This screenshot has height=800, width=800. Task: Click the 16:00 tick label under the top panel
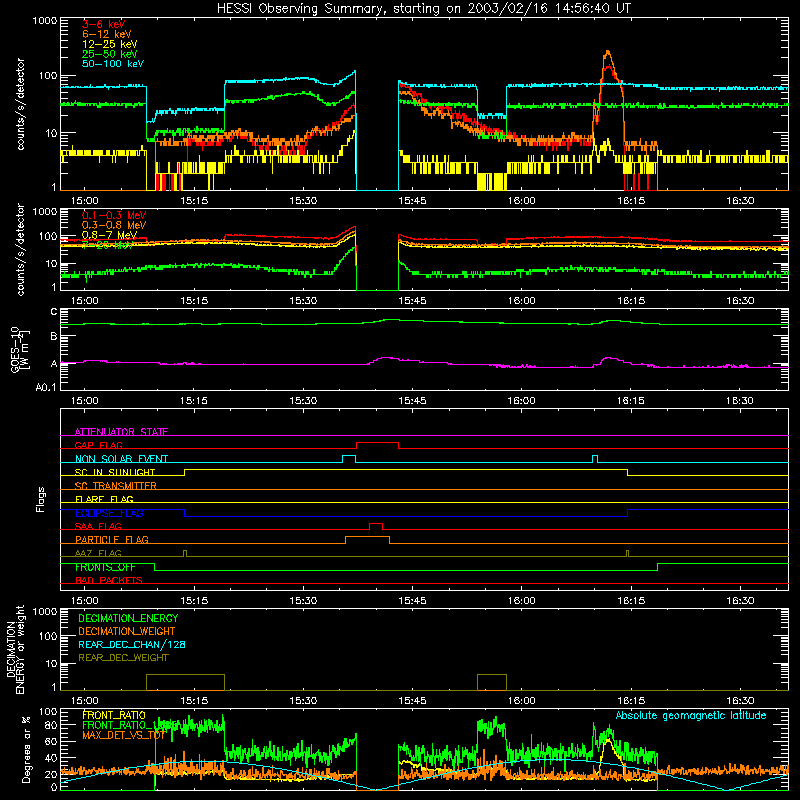(521, 201)
